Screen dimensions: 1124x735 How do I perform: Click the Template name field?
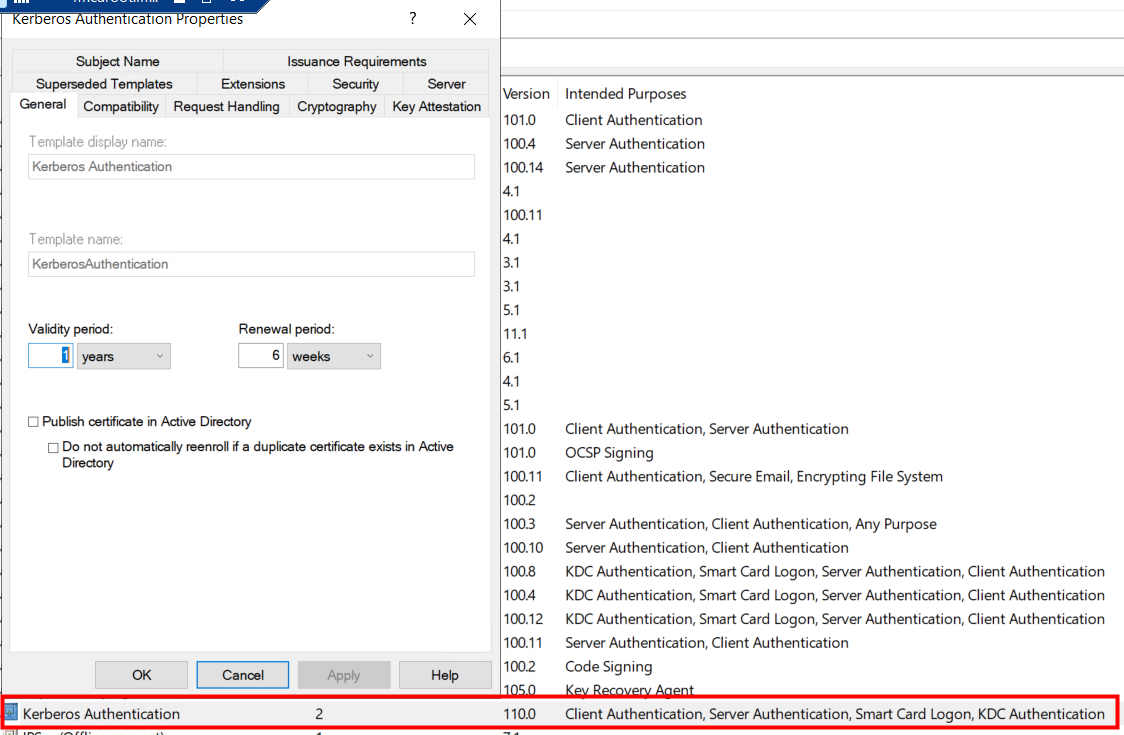(251, 264)
